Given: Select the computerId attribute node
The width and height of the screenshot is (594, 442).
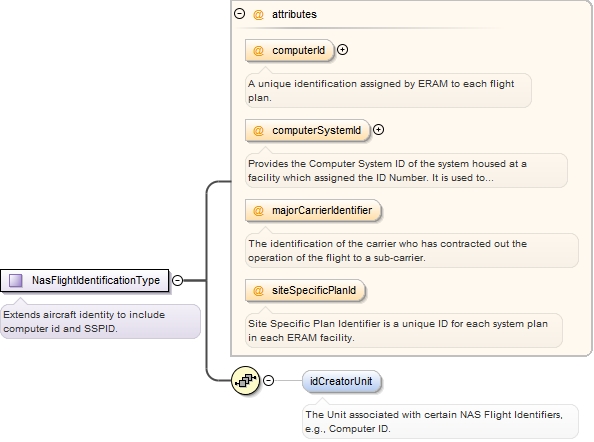Looking at the screenshot, I should (290, 50).
